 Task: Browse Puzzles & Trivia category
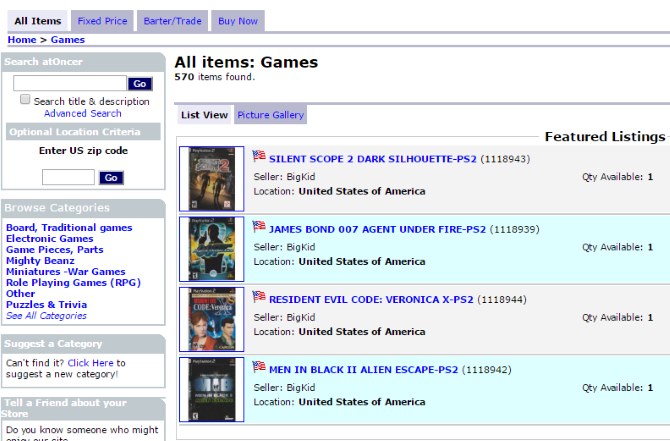[46, 305]
